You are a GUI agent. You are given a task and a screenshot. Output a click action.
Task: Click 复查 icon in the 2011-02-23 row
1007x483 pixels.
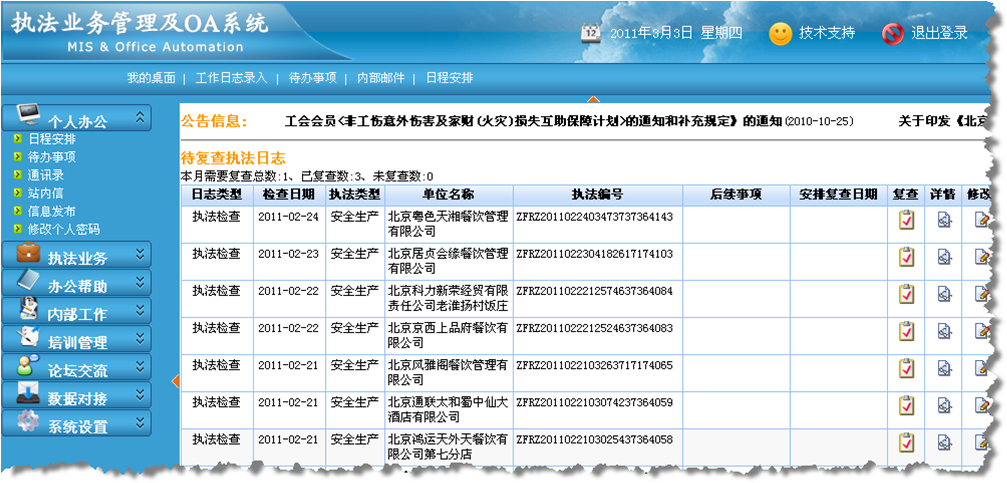coord(906,258)
